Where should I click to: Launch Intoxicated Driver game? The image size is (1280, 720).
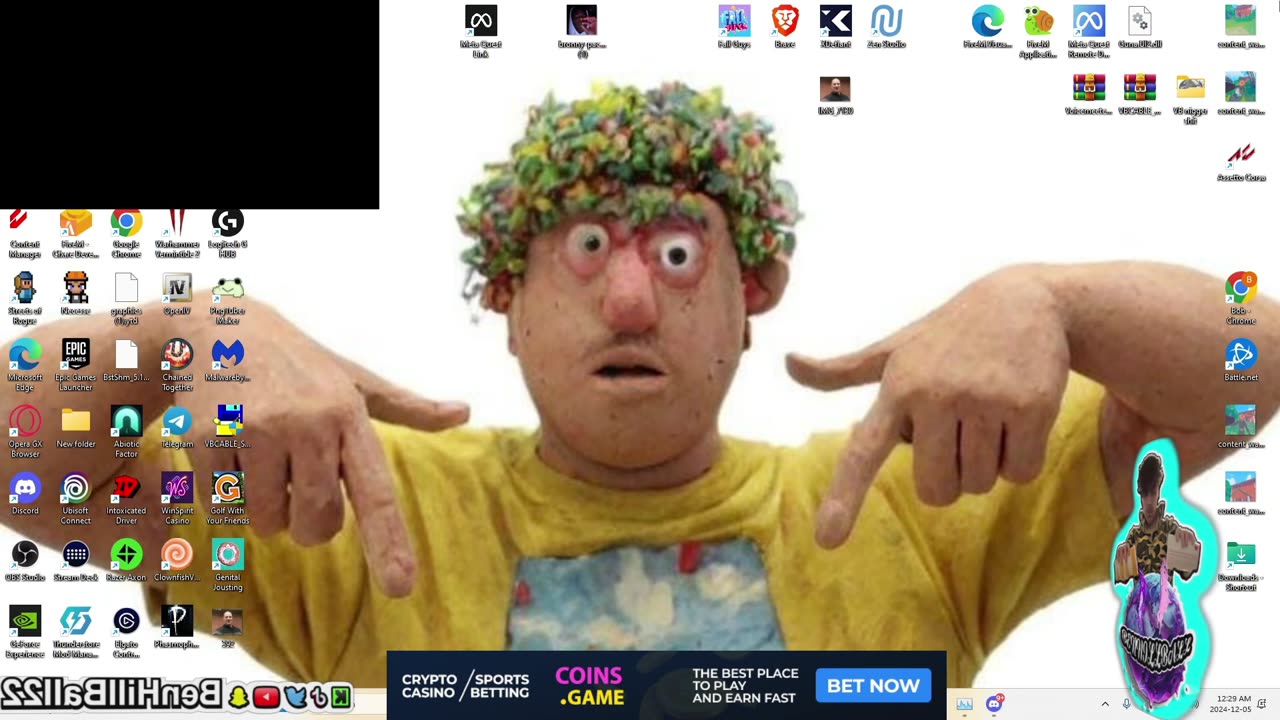tap(126, 498)
